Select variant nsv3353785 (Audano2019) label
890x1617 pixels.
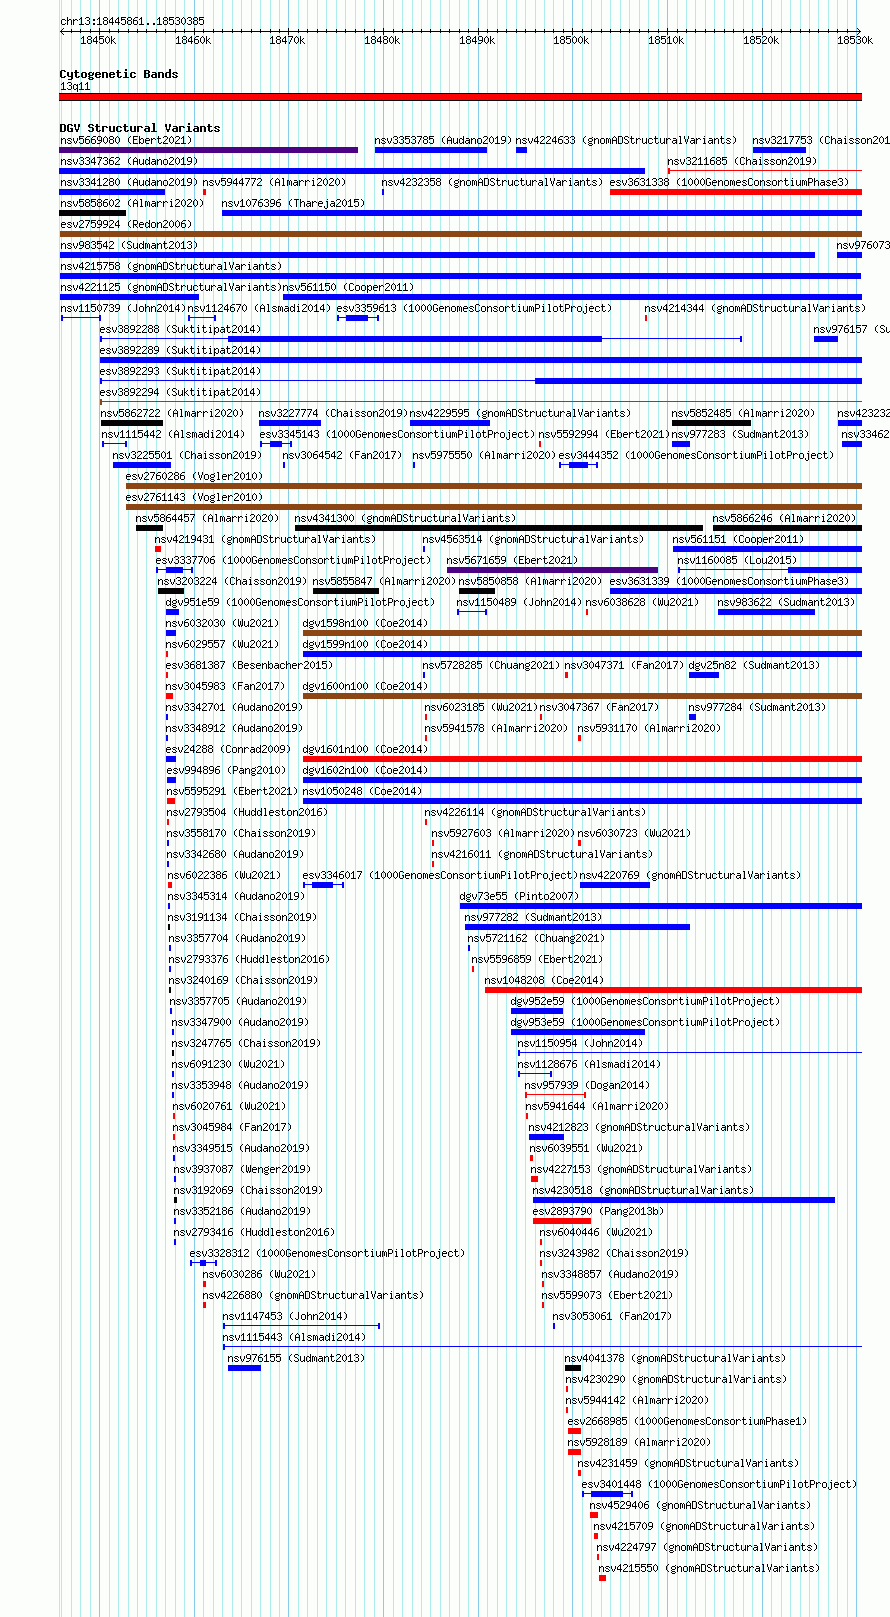pos(443,140)
